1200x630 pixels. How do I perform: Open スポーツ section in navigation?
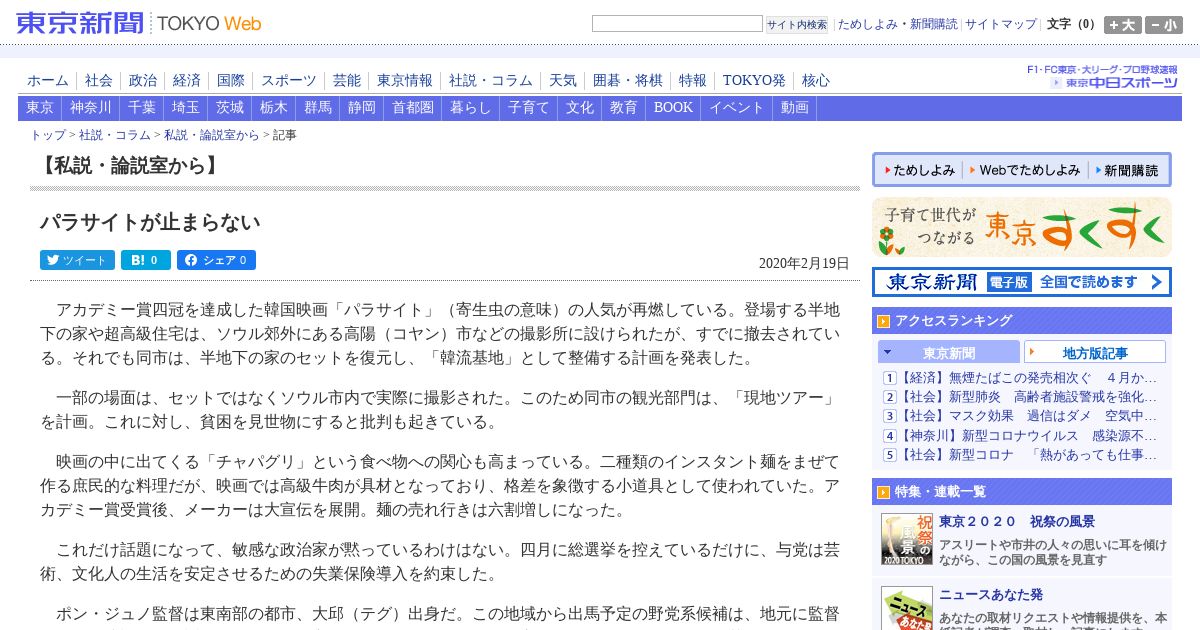289,80
